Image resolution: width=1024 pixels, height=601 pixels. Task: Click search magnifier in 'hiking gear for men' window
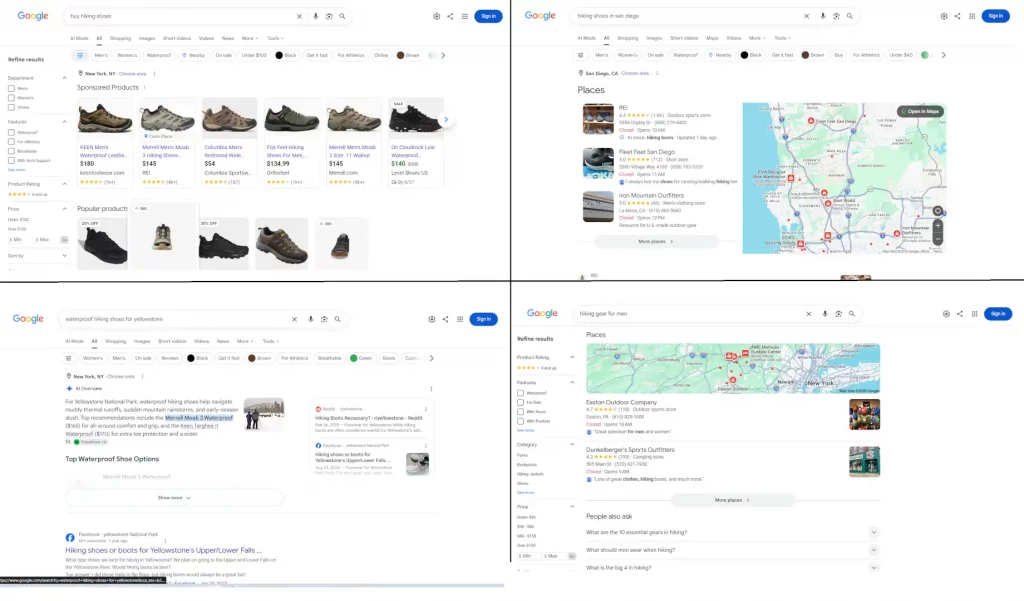click(x=852, y=314)
